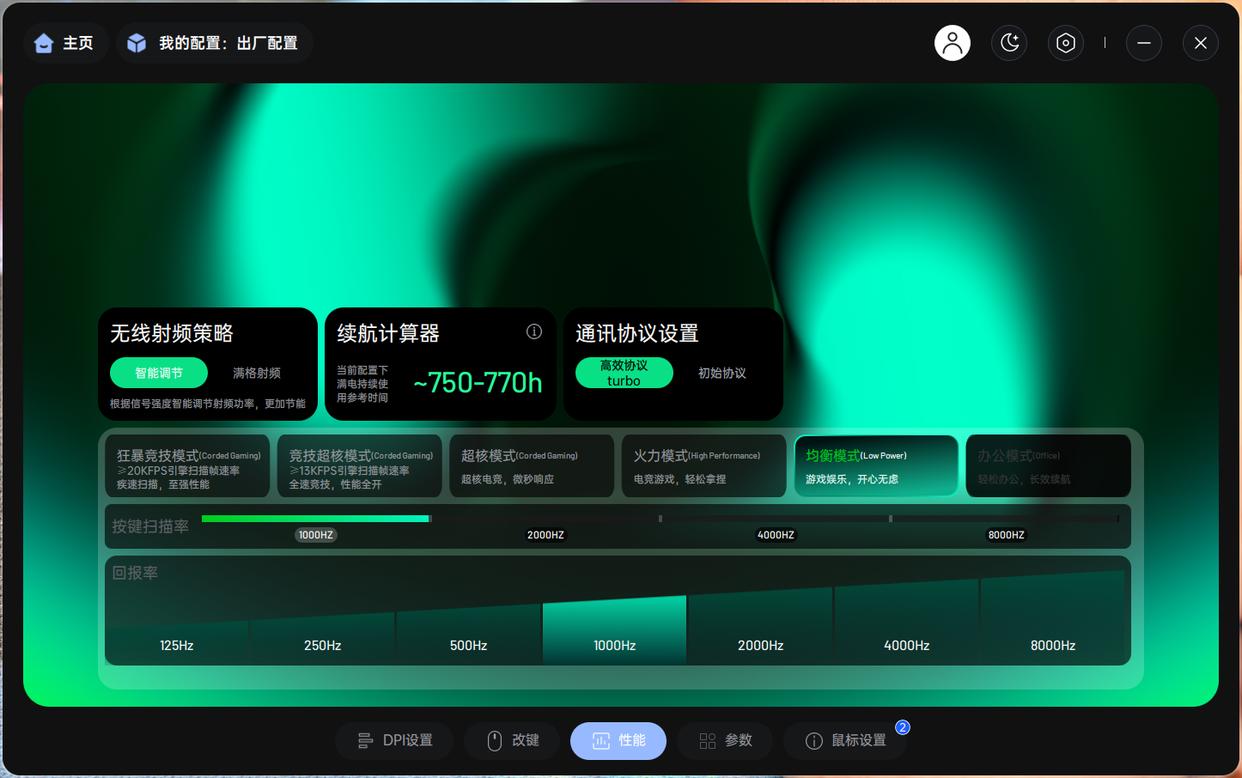The image size is (1242, 778).
Task: Choose 办公模式 Office mode
Action: point(1048,466)
